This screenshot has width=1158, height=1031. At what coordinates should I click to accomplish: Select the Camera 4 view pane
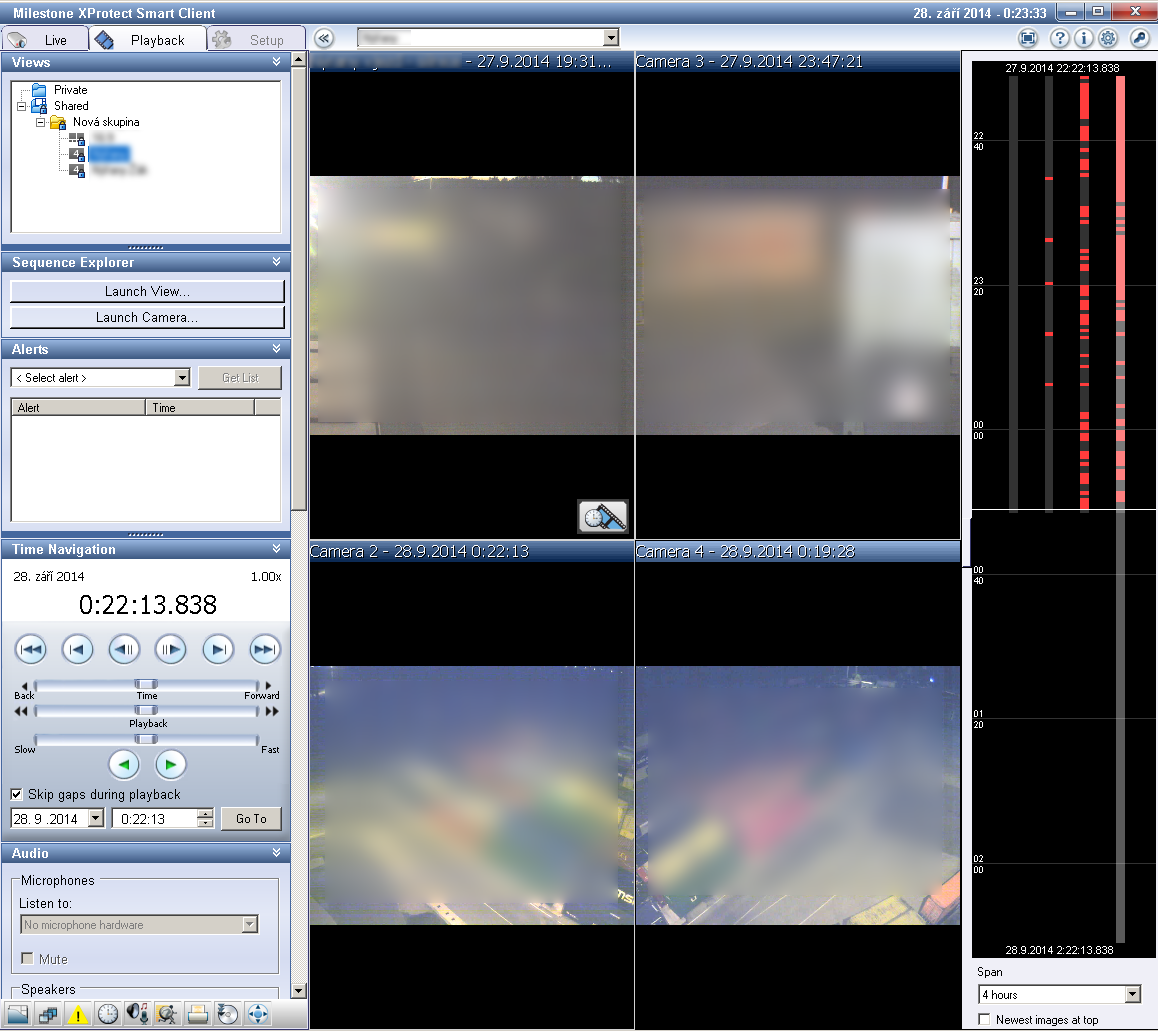click(x=798, y=786)
